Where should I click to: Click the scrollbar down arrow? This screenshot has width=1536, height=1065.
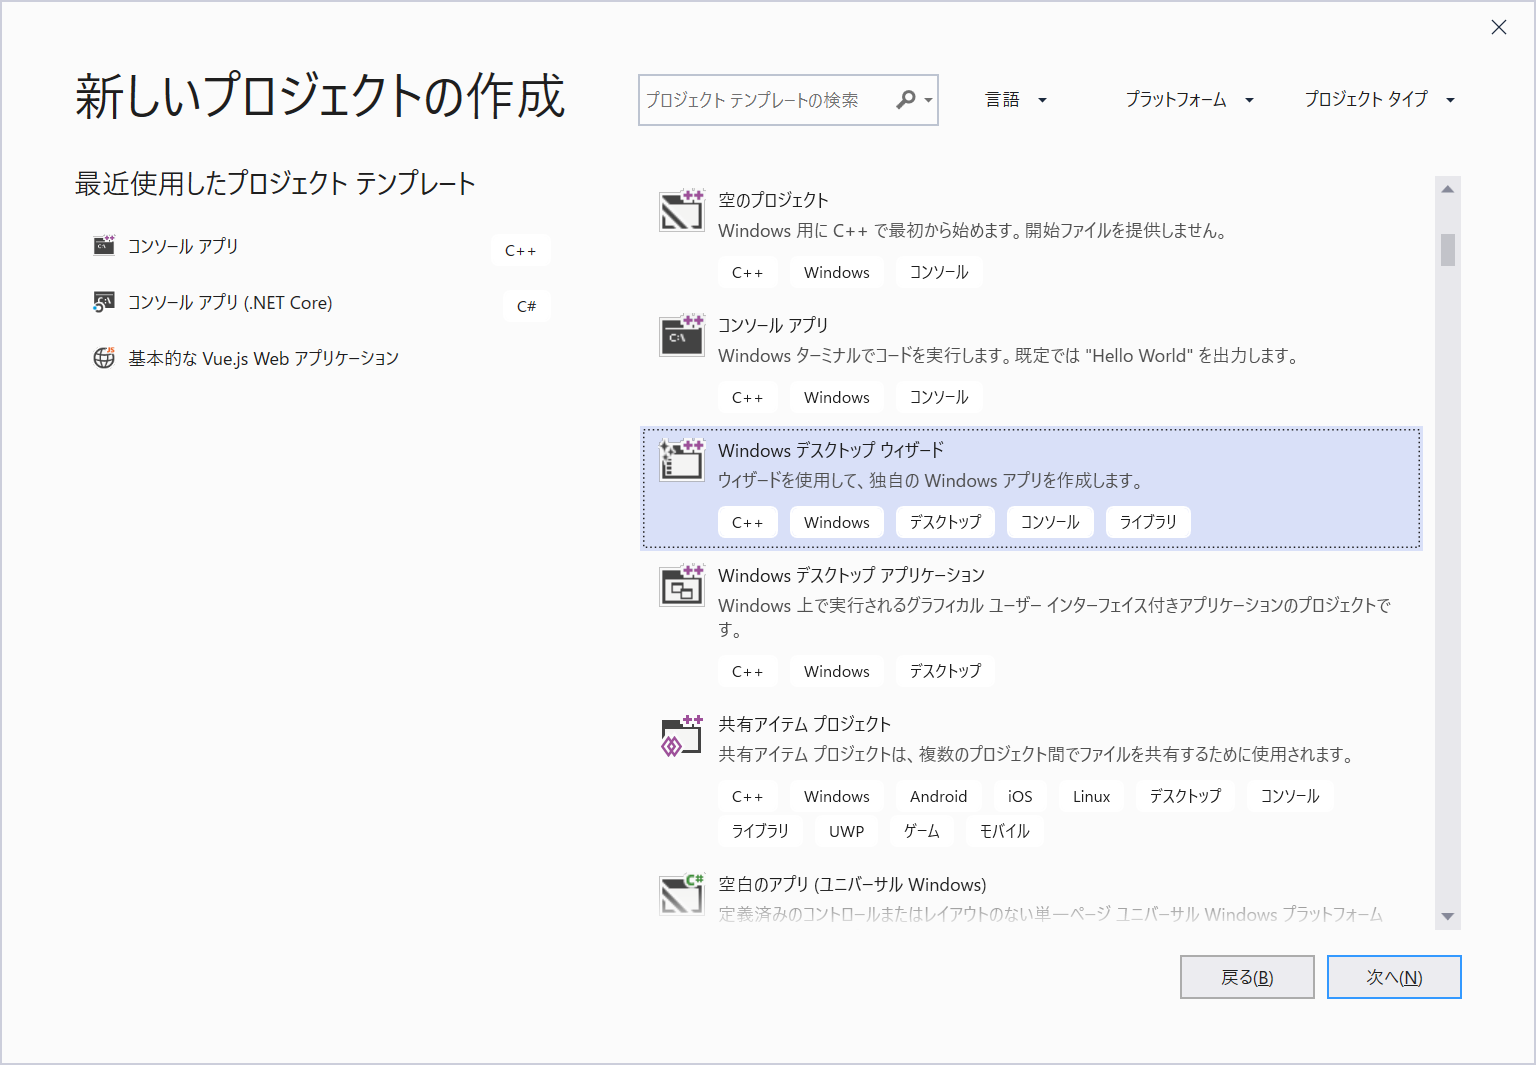[1448, 916]
